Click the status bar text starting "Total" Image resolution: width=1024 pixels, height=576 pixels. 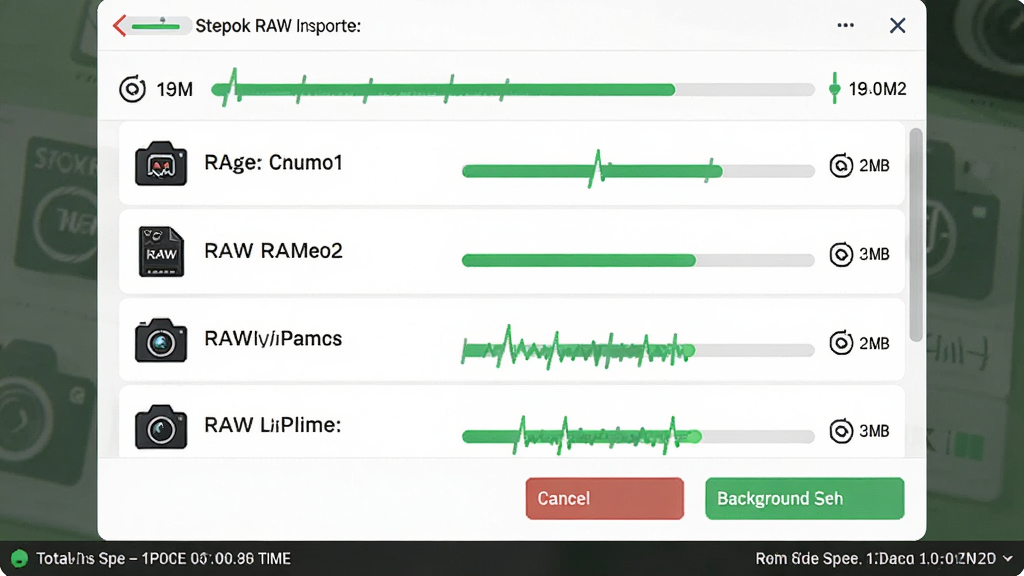point(163,558)
